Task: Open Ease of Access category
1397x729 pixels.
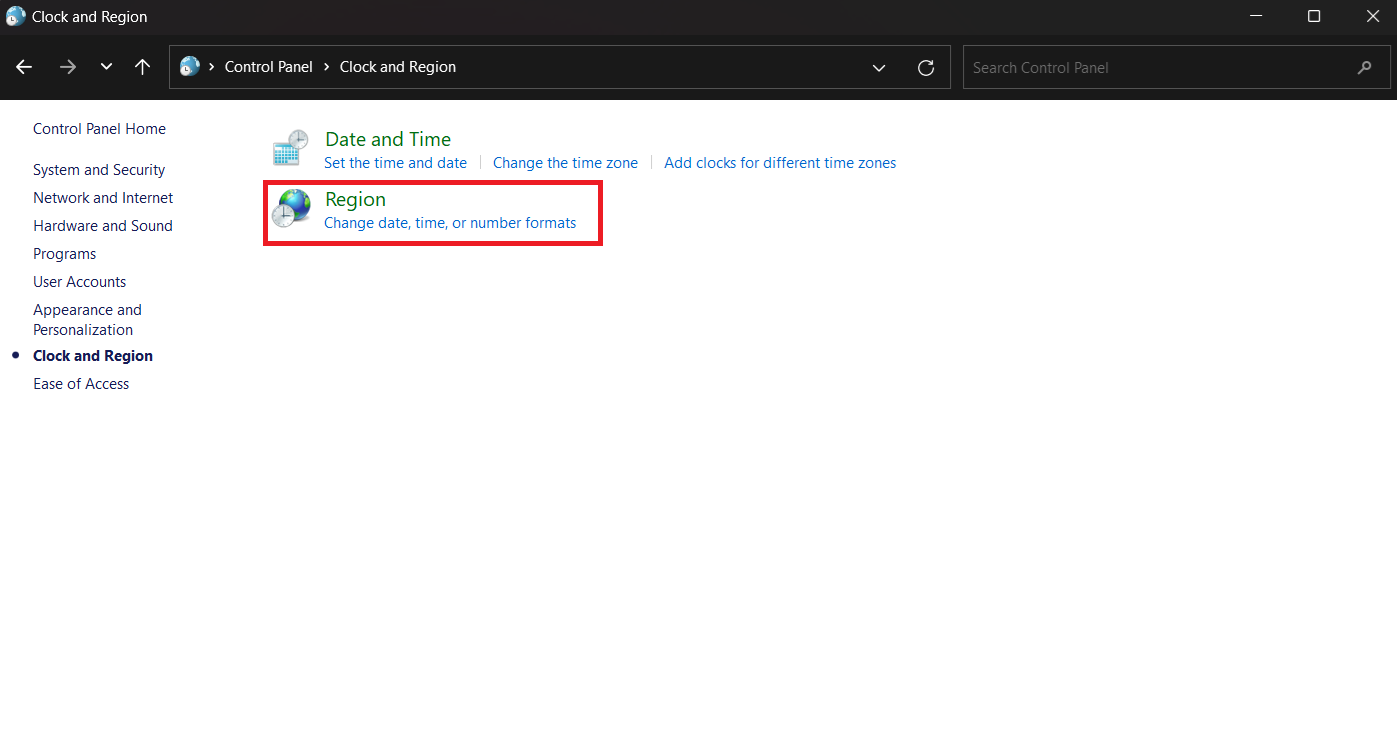Action: tap(81, 384)
